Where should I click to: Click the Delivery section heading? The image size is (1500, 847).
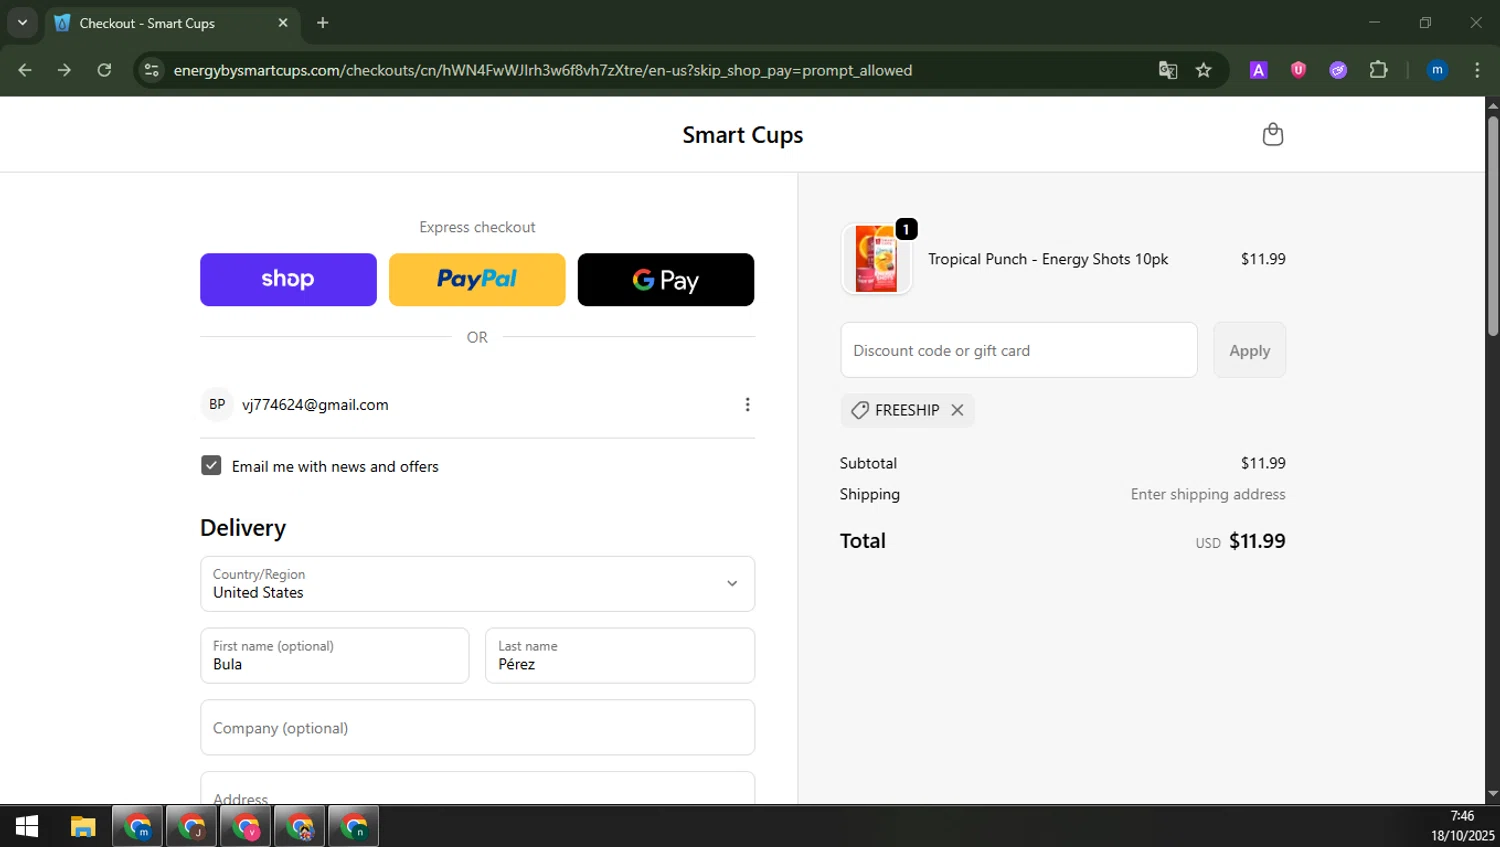(243, 528)
